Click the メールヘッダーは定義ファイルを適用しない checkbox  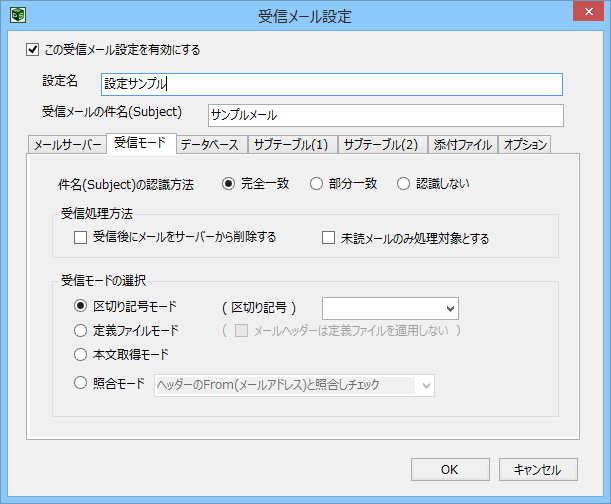(241, 331)
